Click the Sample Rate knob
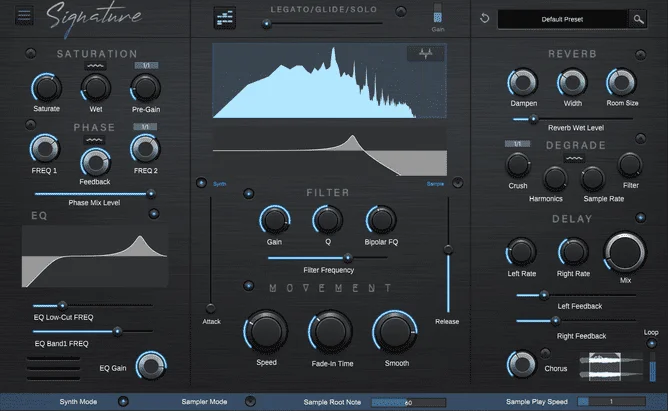Image resolution: width=668 pixels, height=411 pixels. 593,179
